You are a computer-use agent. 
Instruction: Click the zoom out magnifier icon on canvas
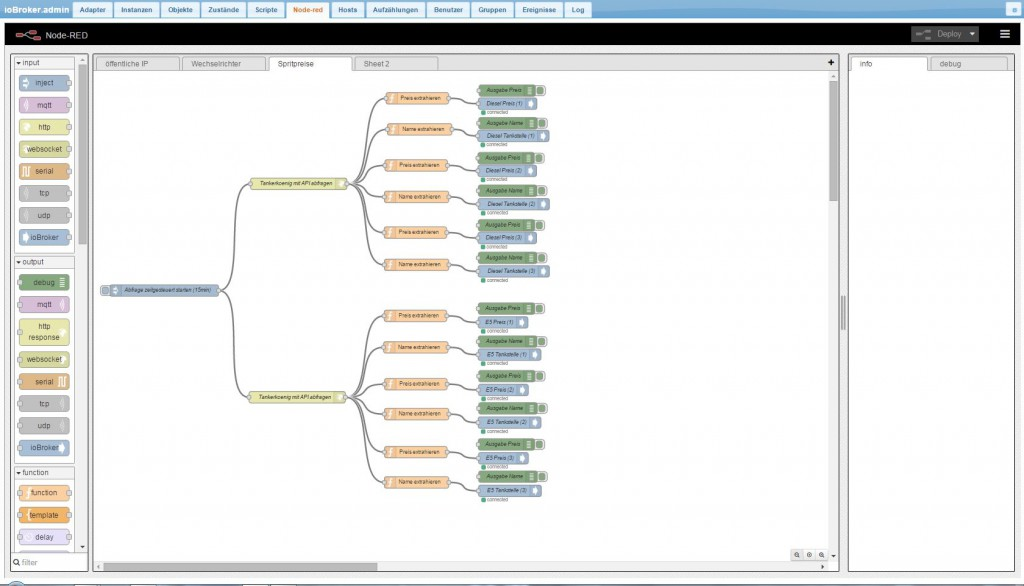click(797, 555)
